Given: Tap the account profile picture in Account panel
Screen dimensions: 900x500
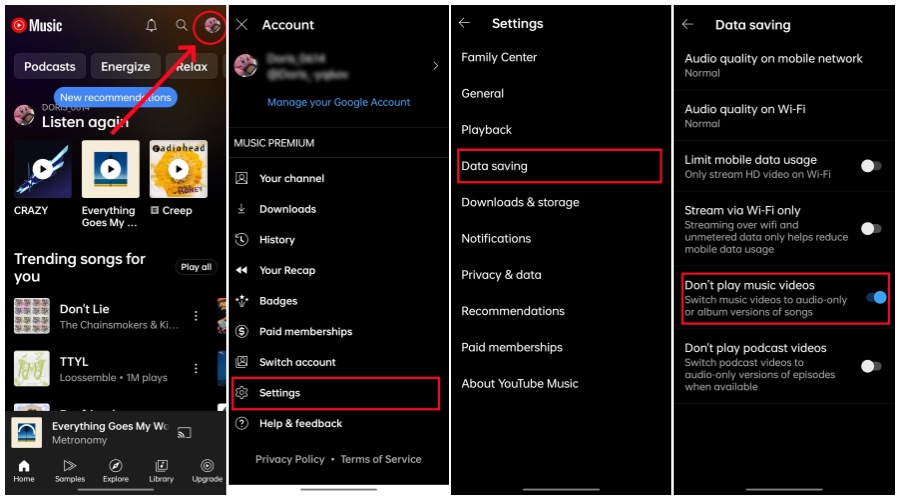Looking at the screenshot, I should click(246, 65).
